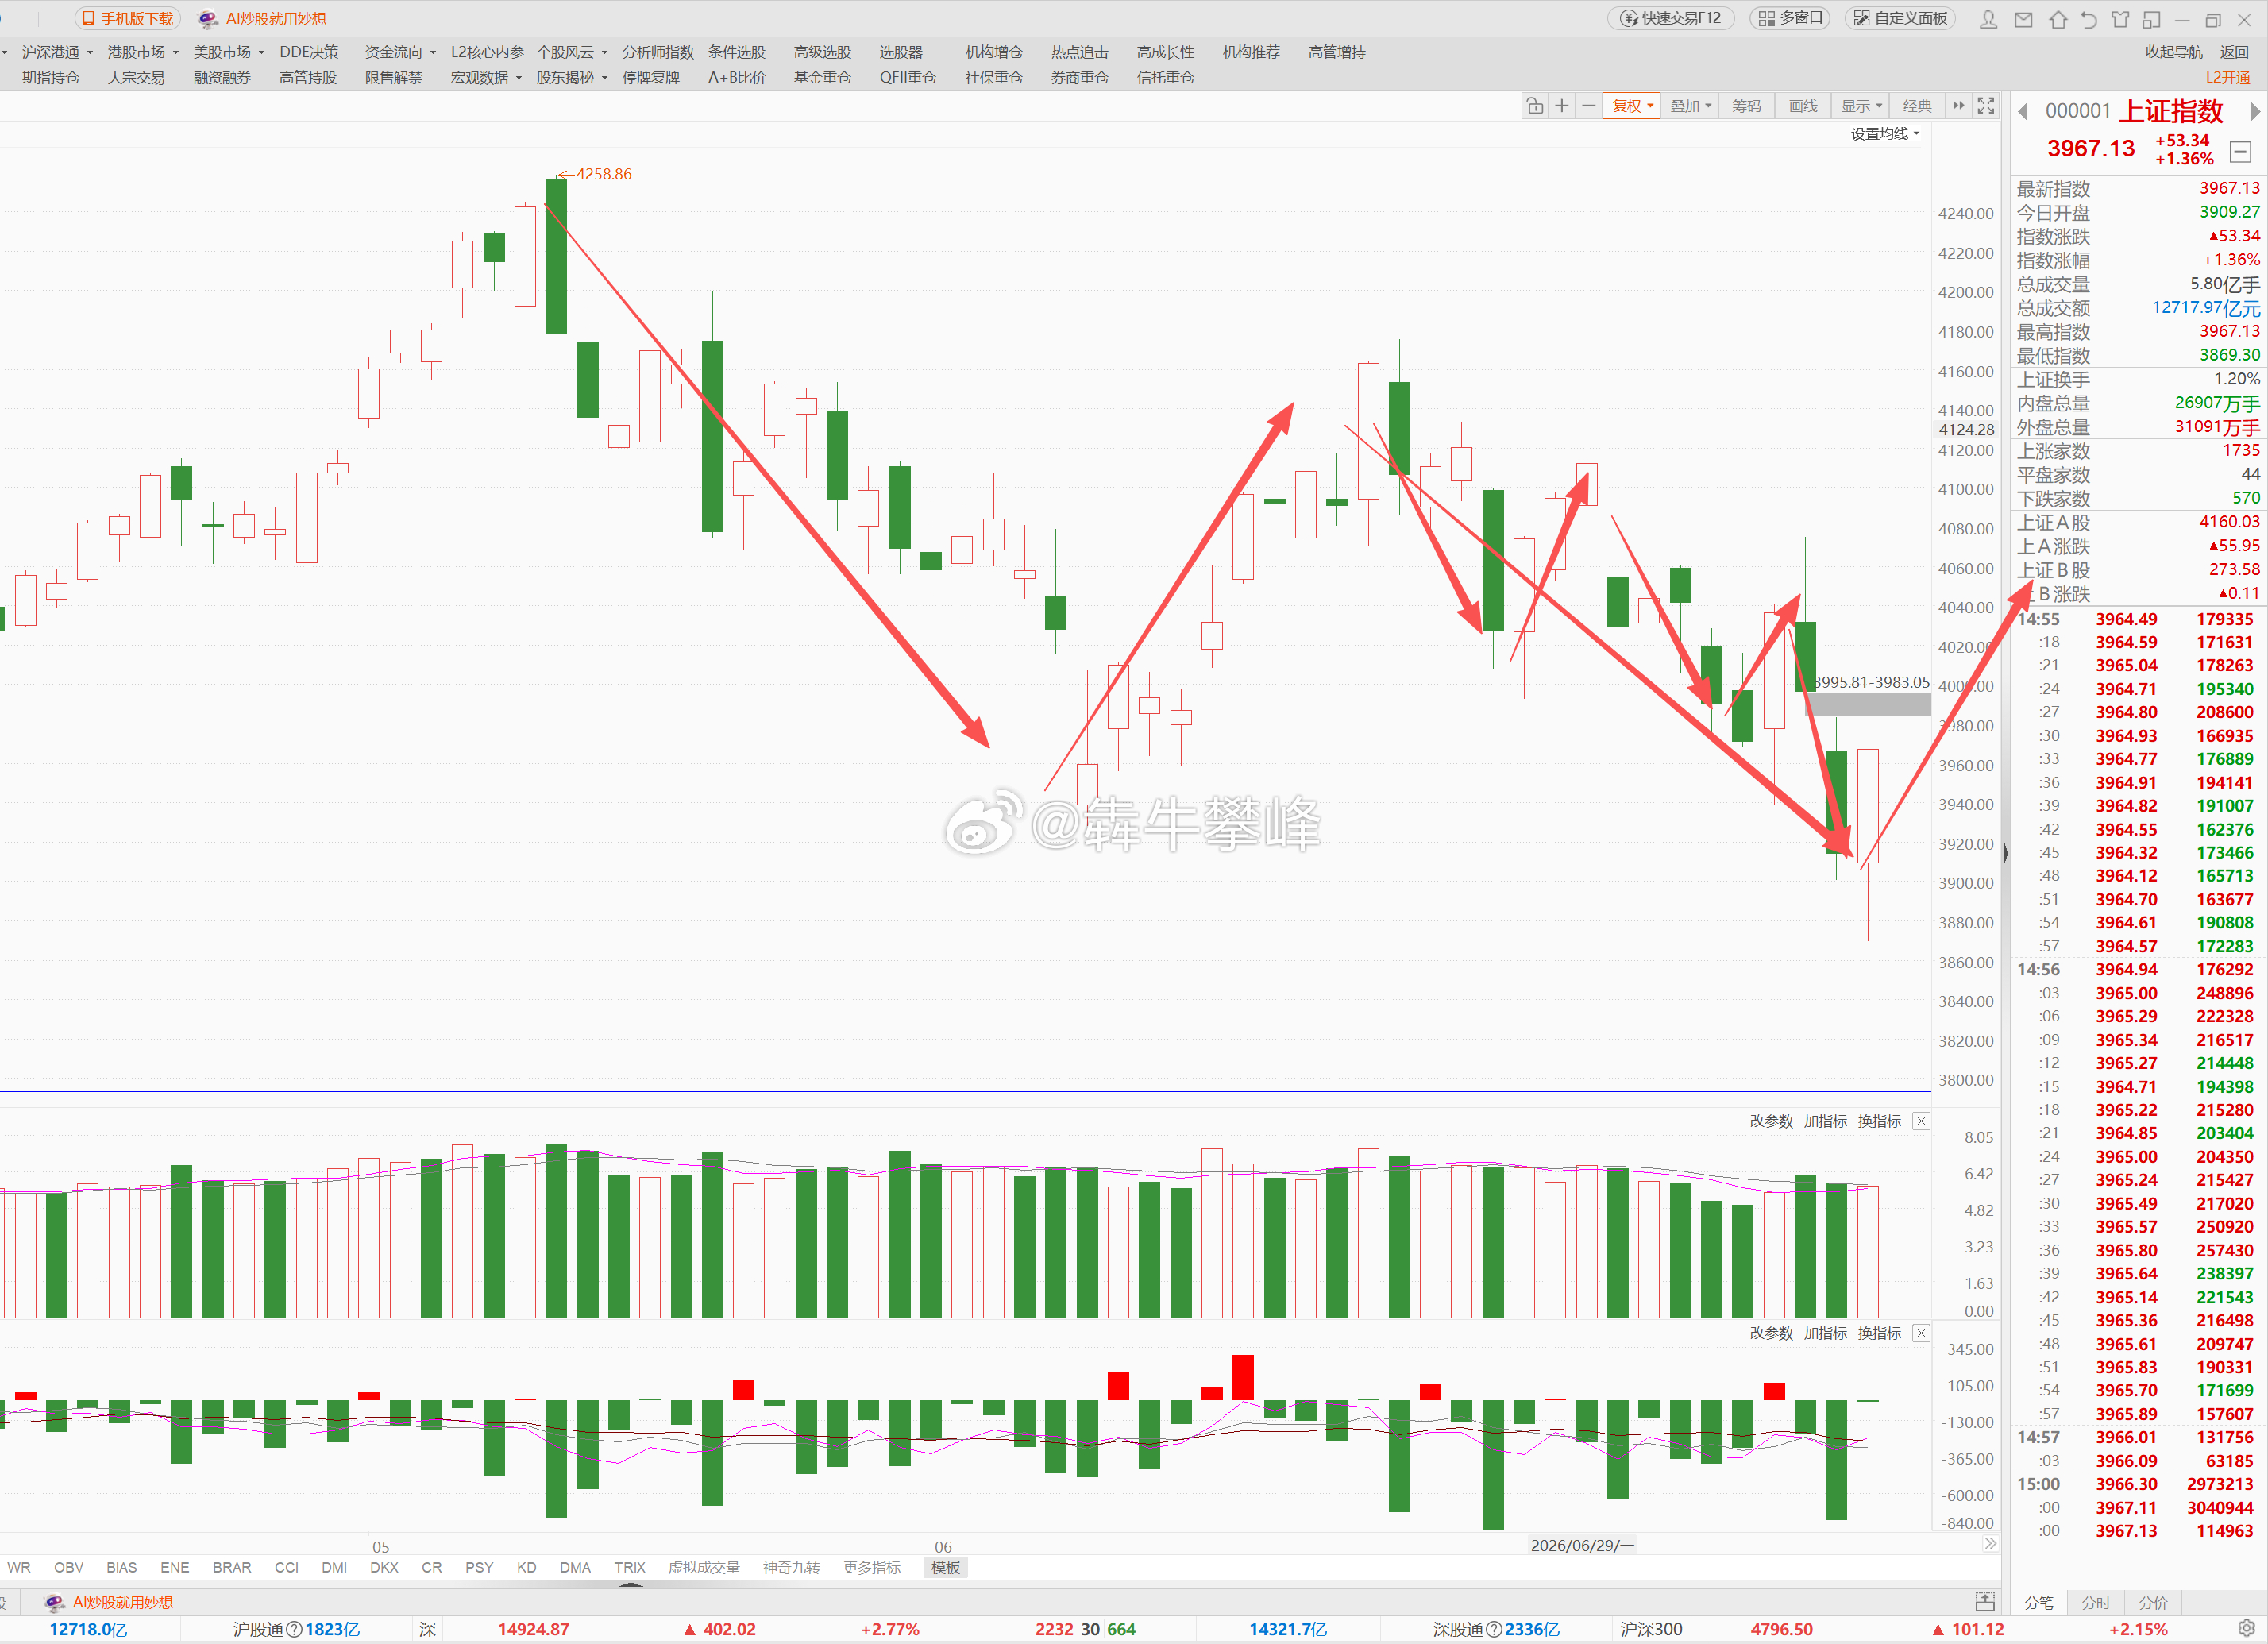
Task: Click 模板 template tab
Action: coord(945,1567)
